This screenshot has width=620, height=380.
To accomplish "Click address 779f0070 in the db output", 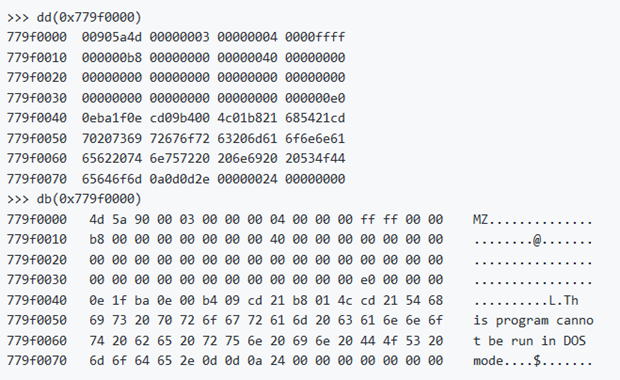I will (37, 361).
